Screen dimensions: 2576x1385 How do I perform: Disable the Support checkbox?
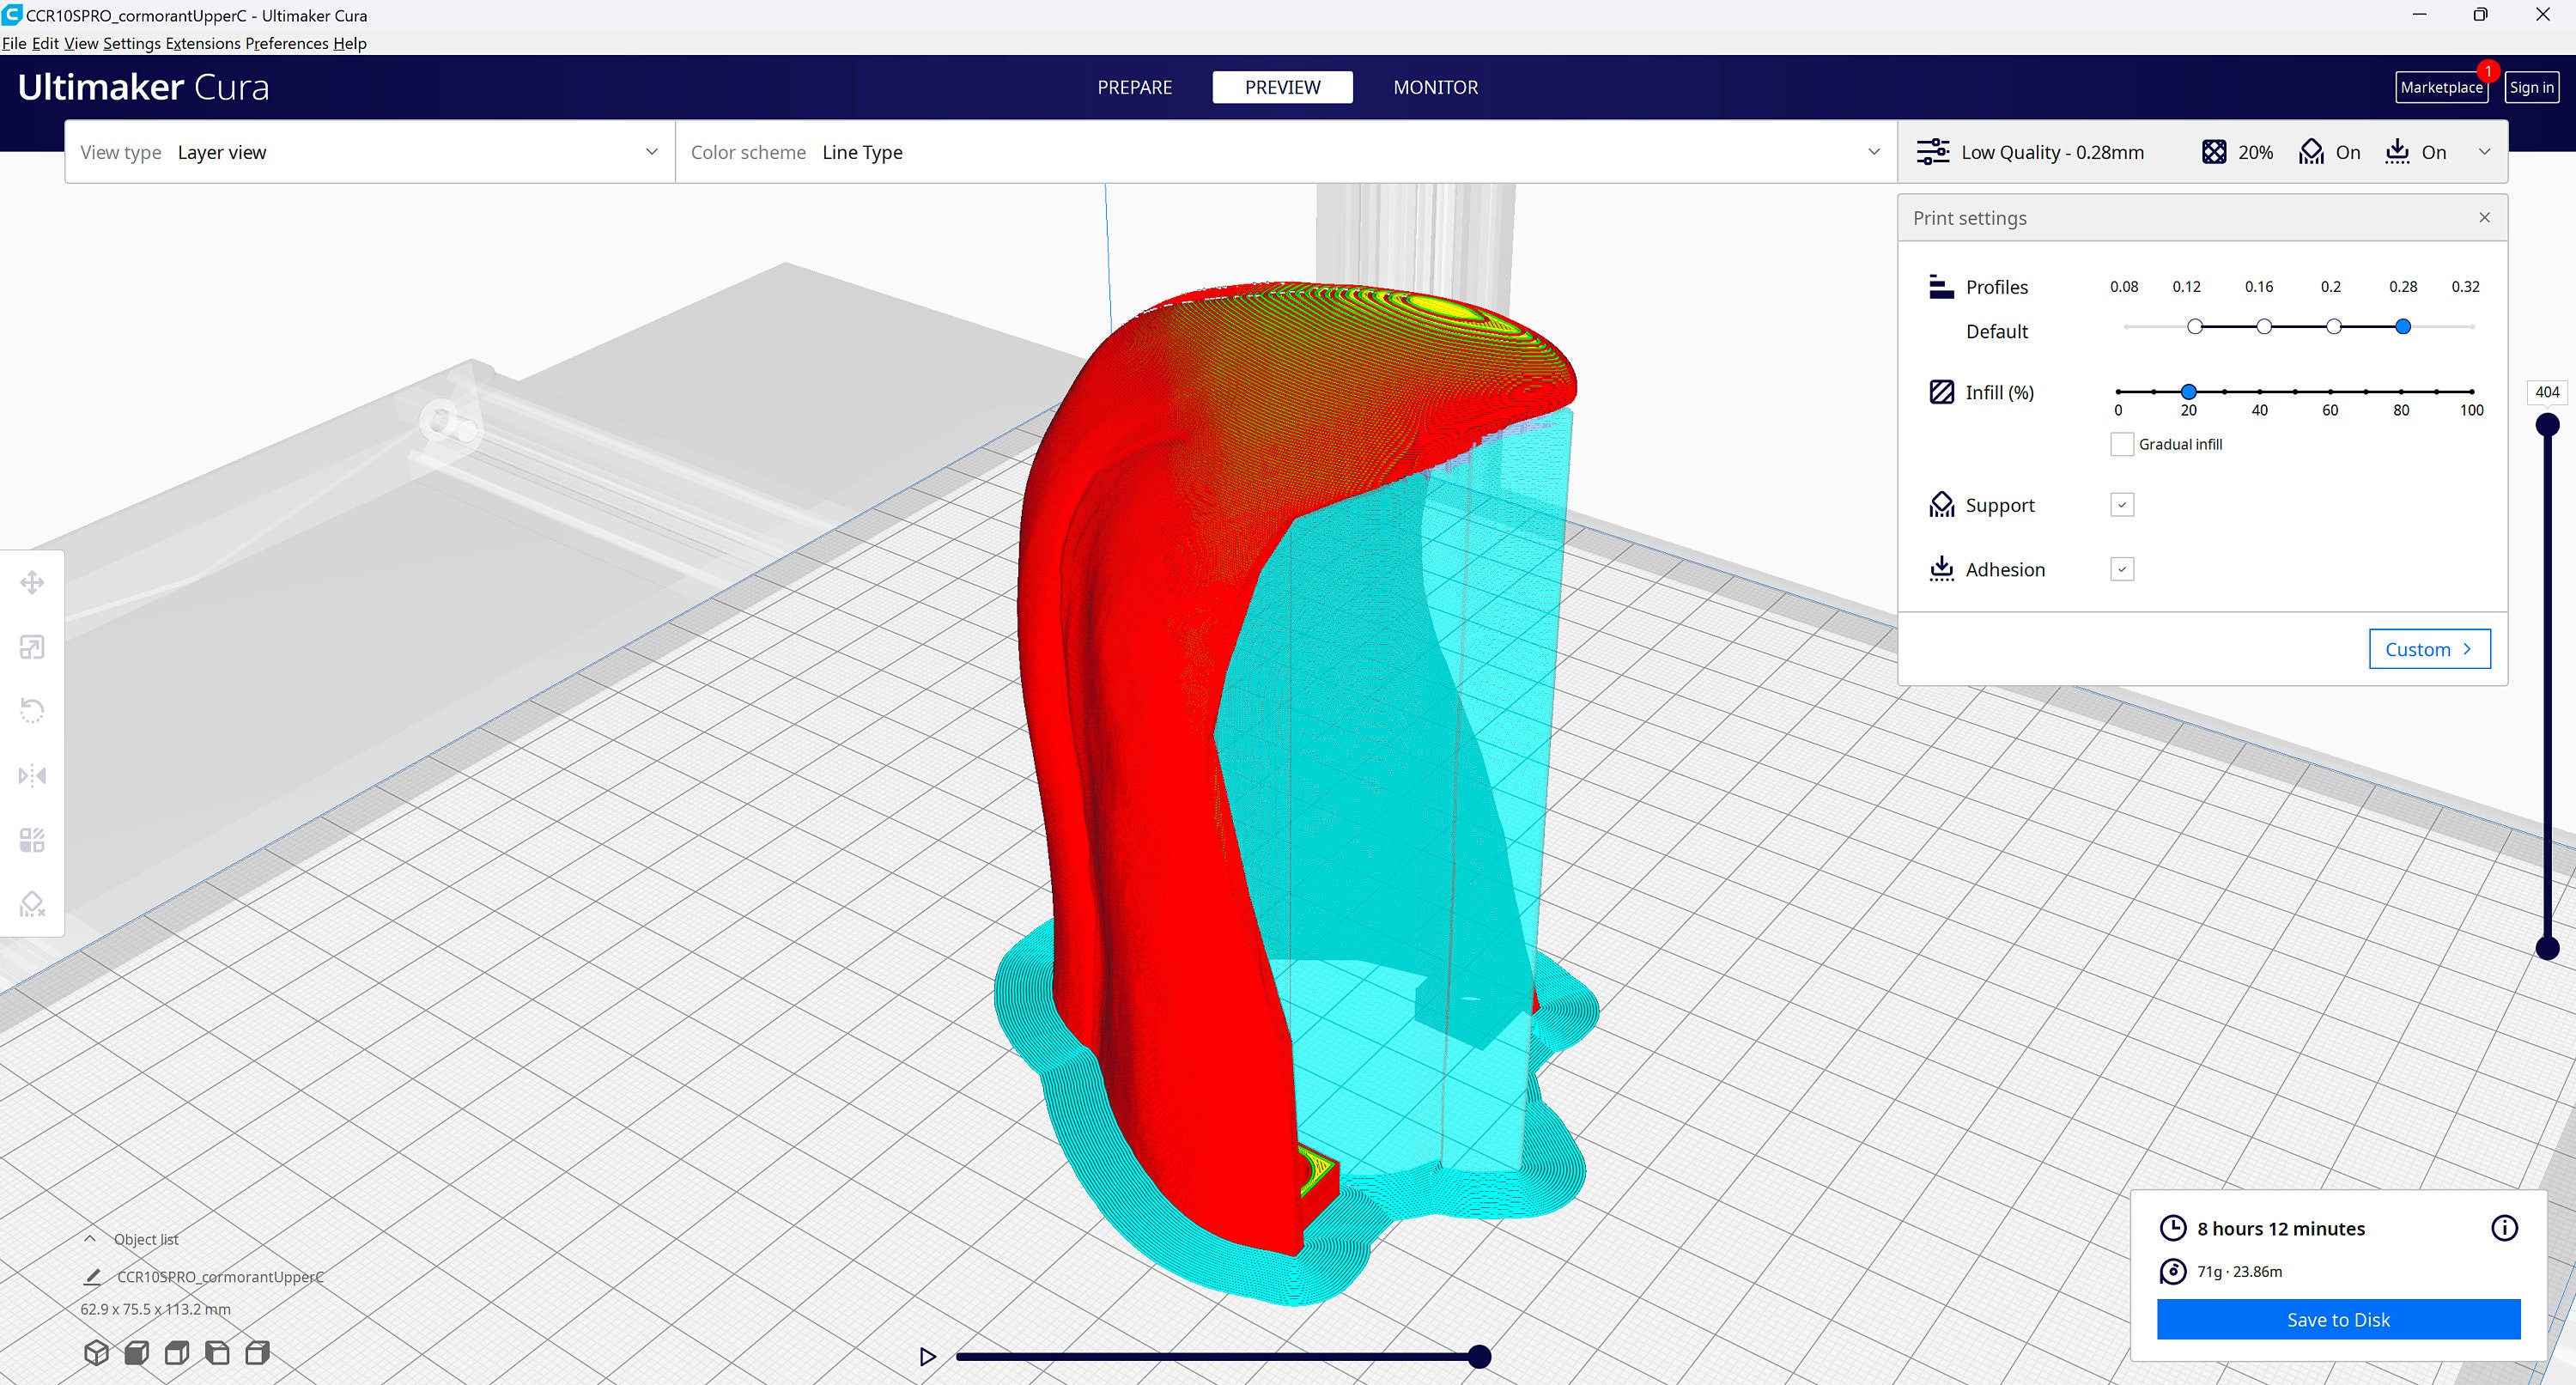point(2122,504)
